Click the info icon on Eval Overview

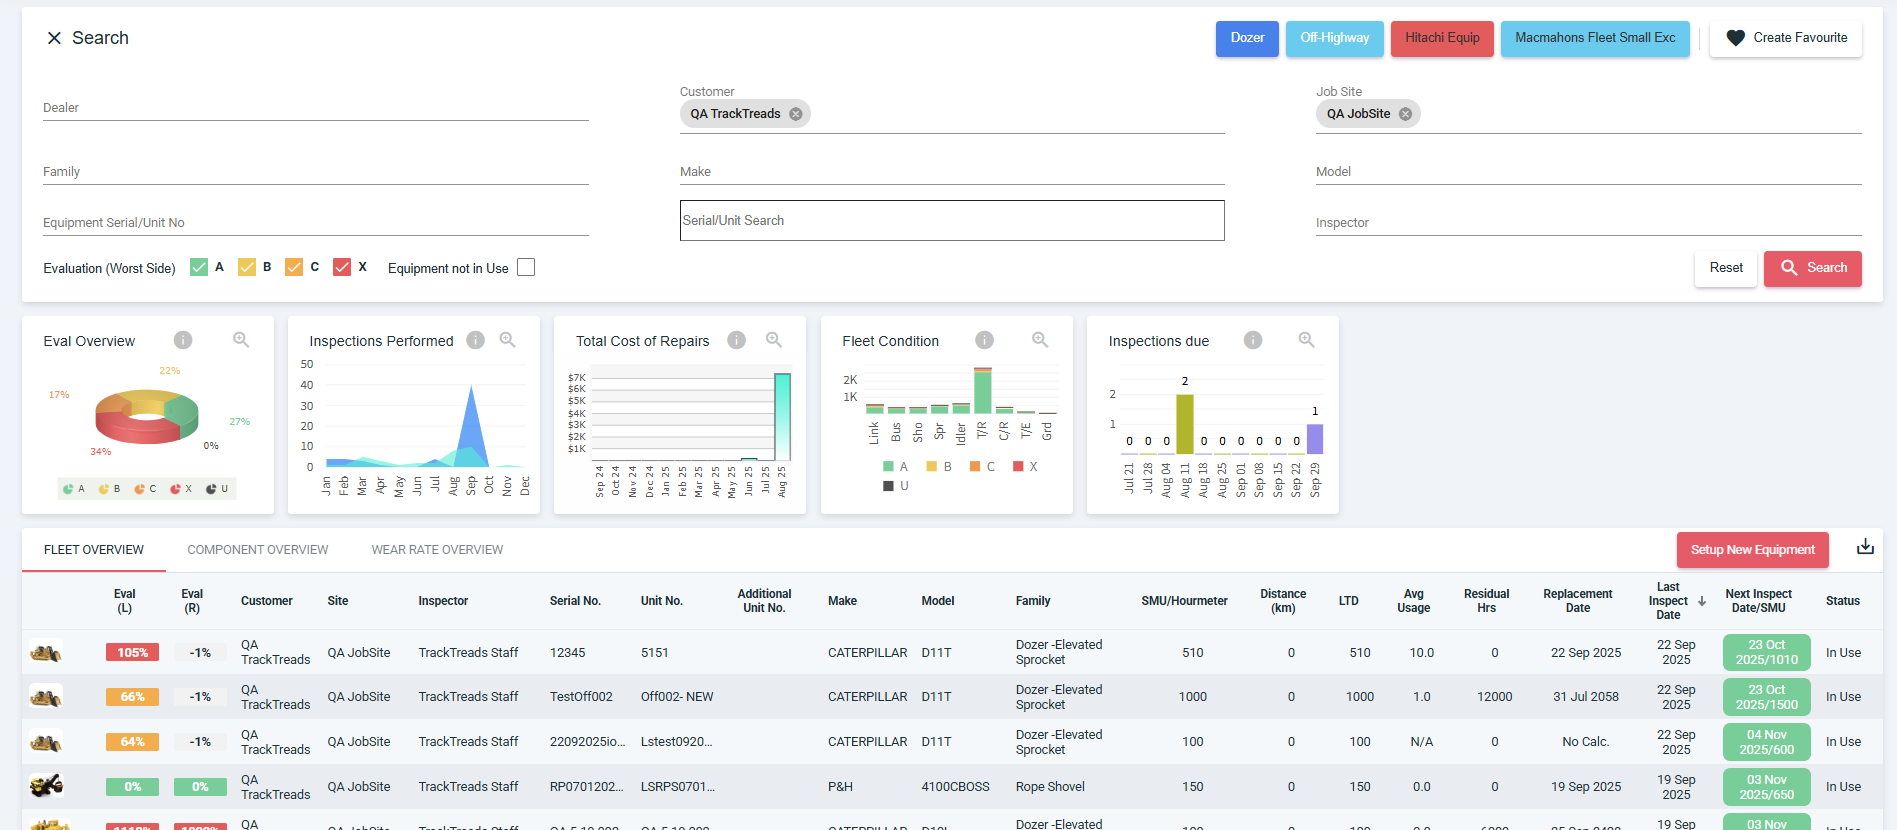click(x=183, y=340)
